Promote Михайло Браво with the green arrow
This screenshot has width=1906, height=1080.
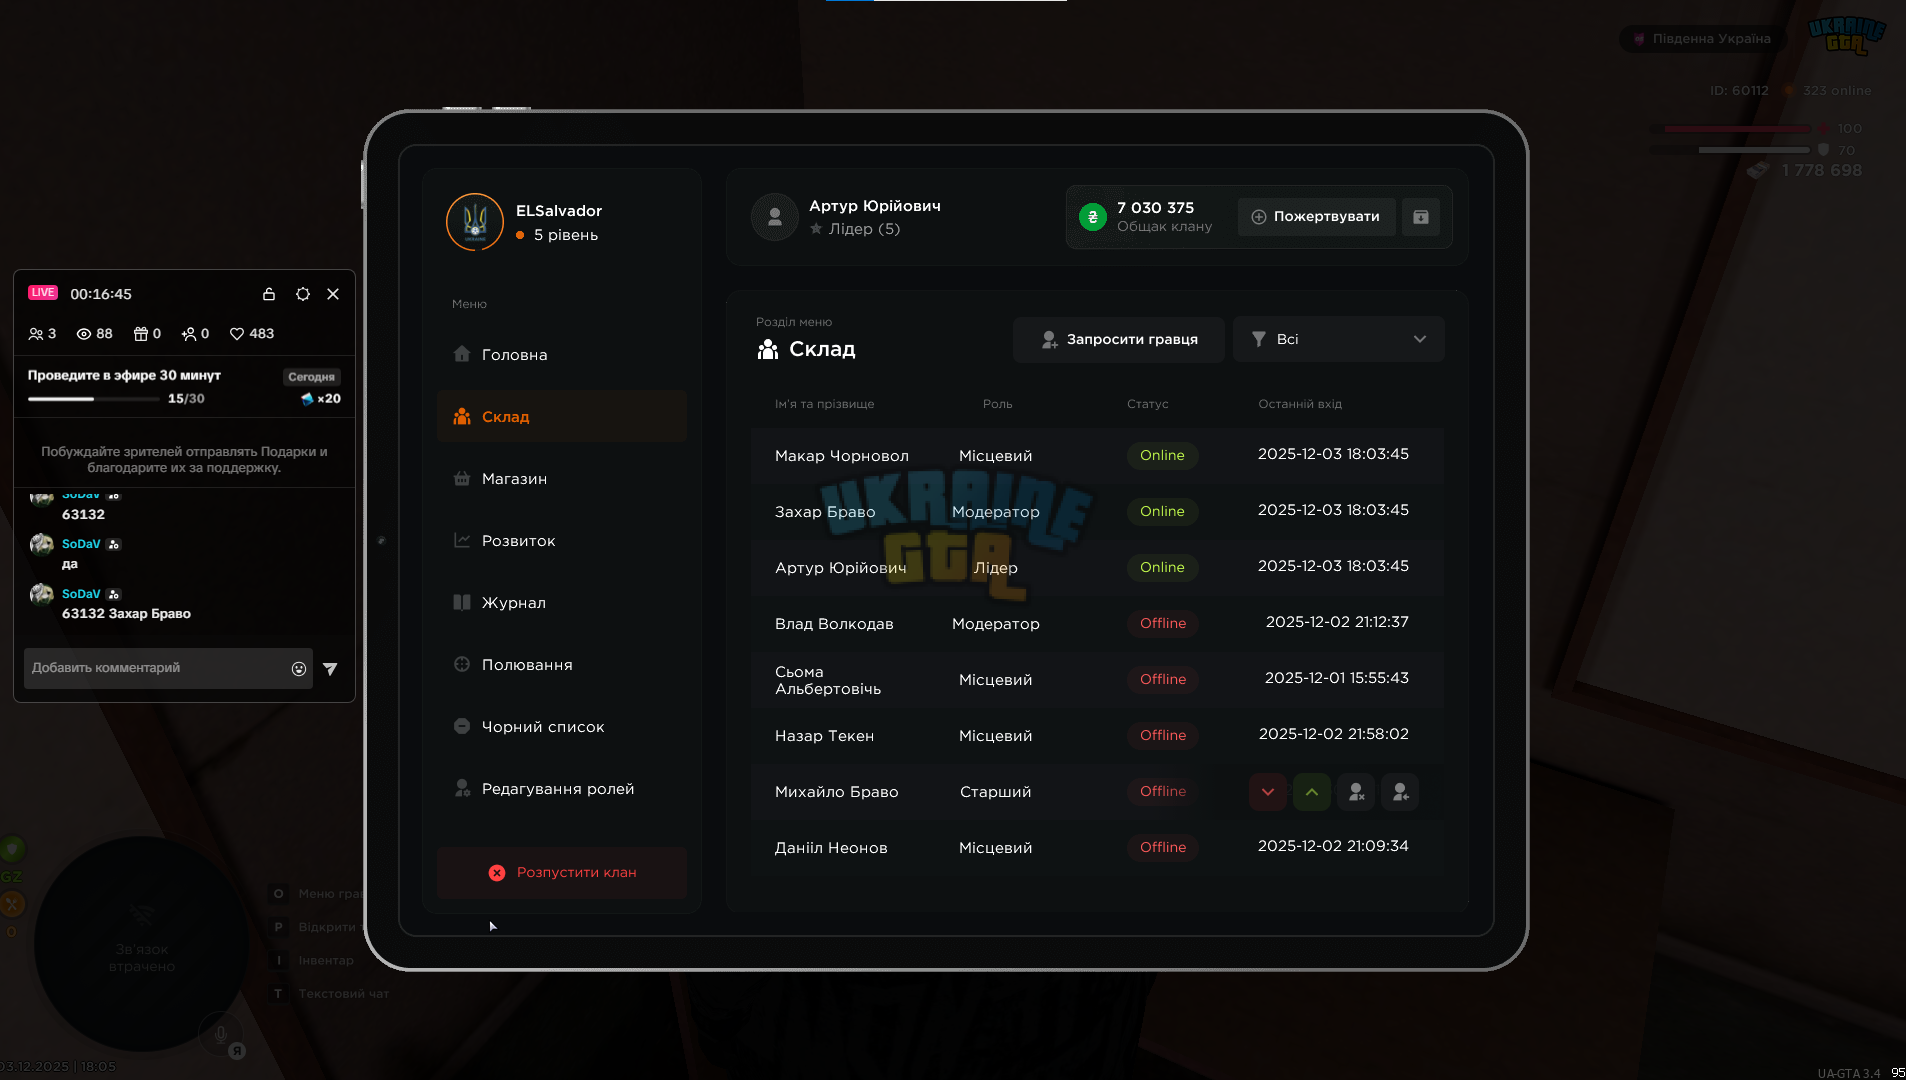[1312, 792]
